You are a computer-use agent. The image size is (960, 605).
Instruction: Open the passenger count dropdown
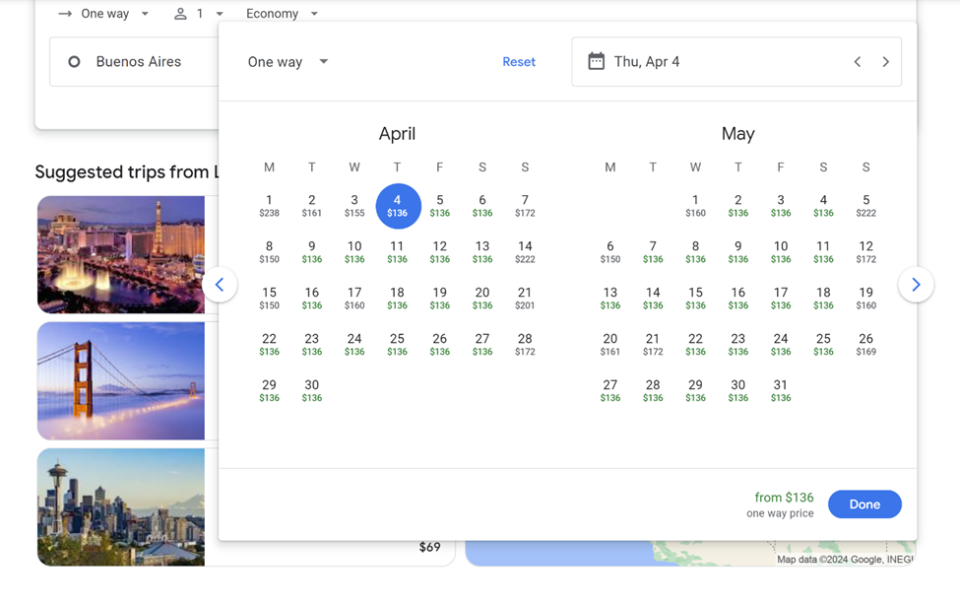(x=203, y=13)
